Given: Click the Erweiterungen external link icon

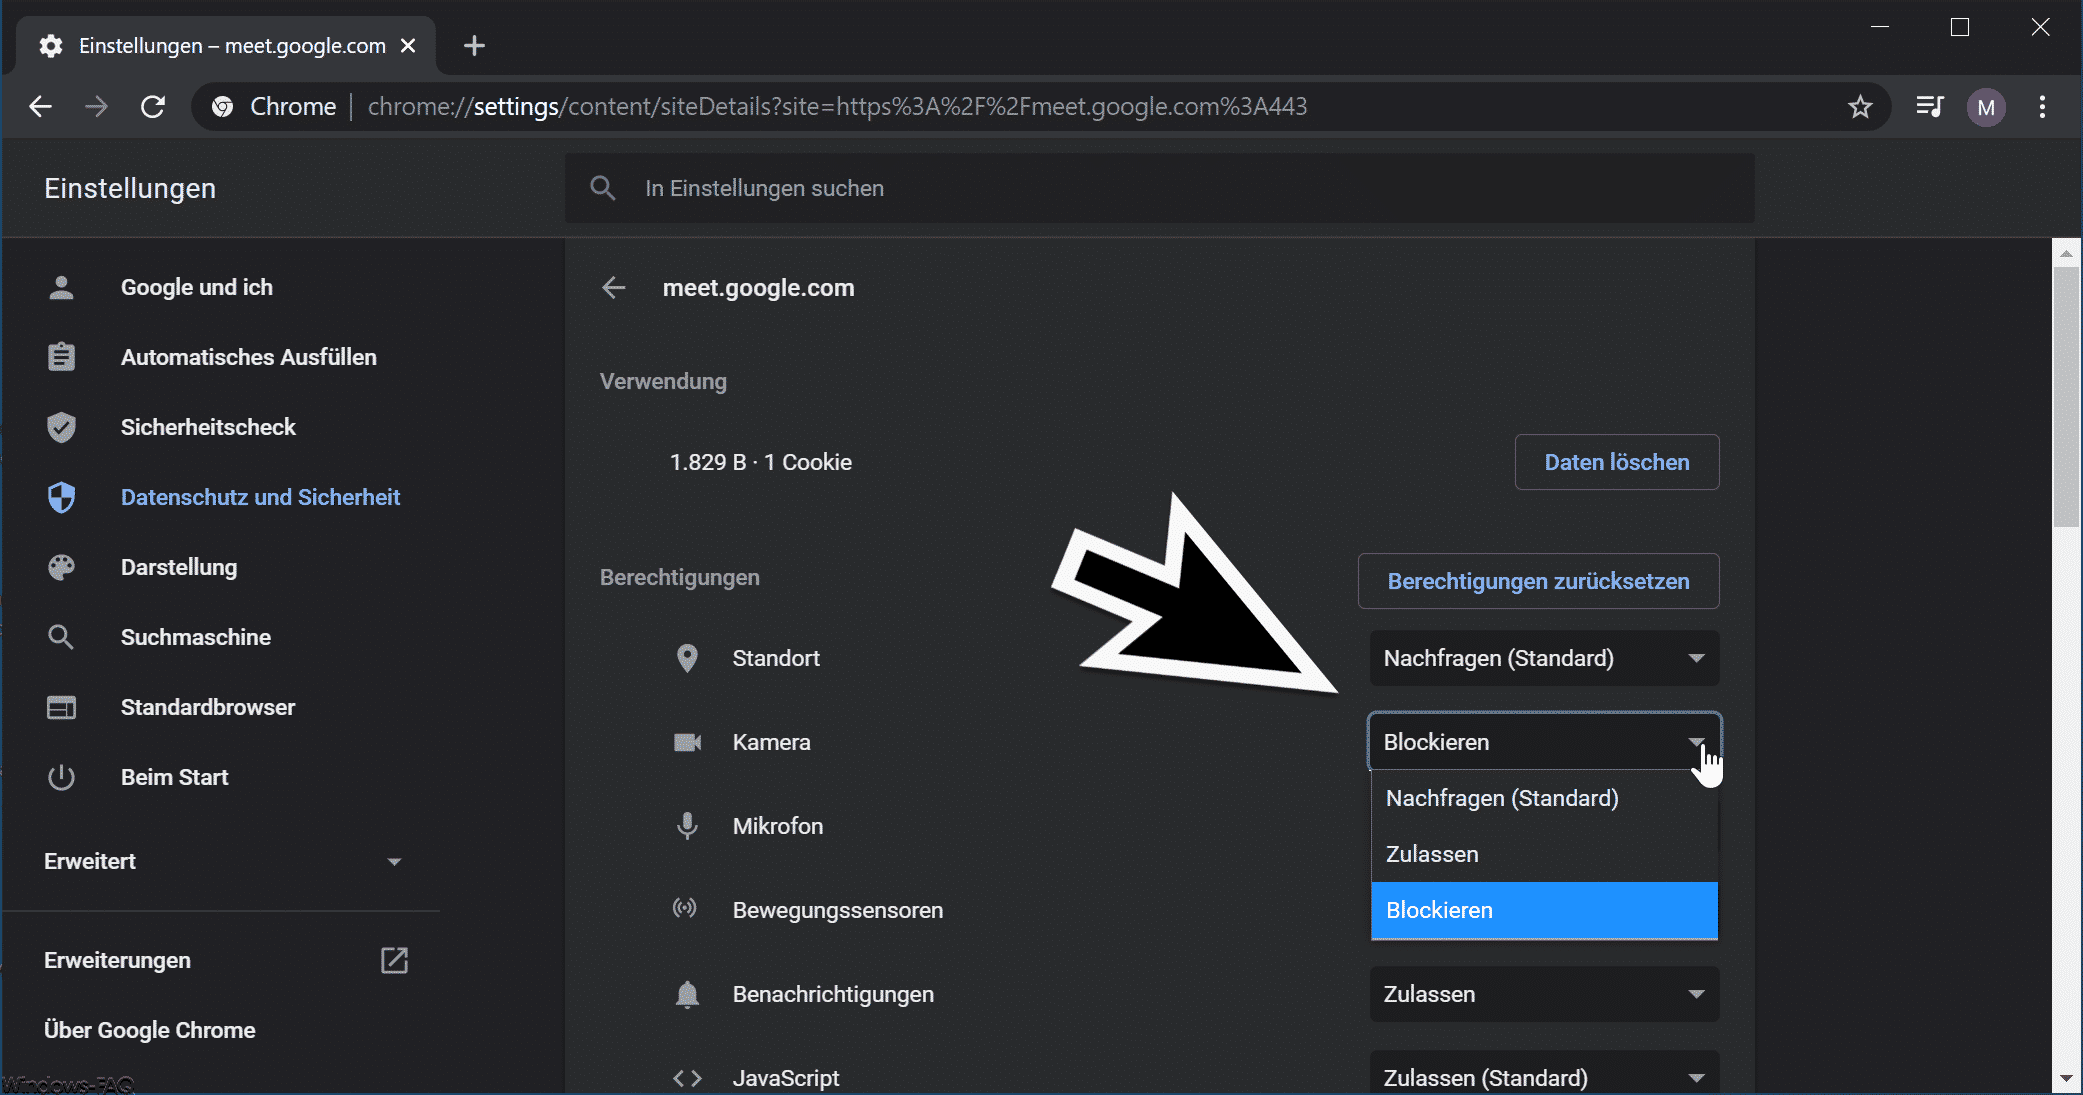Looking at the screenshot, I should click(x=394, y=960).
